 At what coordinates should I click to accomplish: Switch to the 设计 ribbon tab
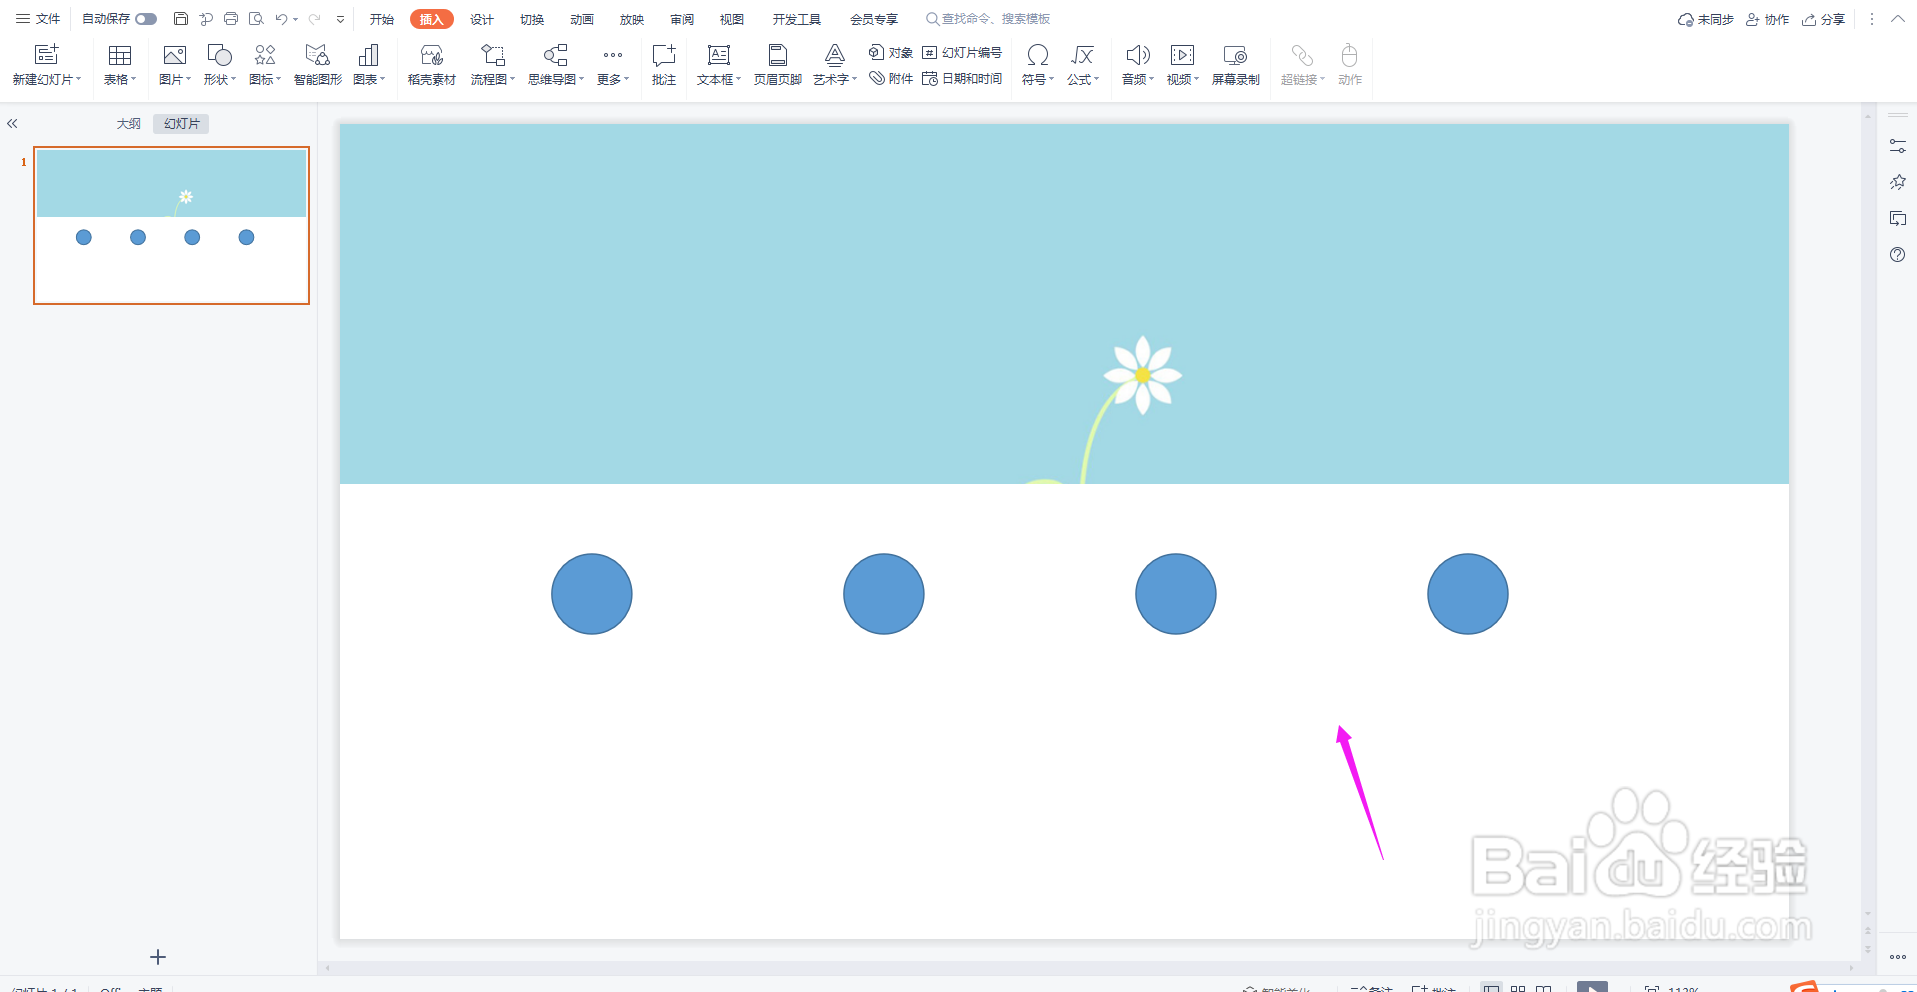tap(482, 19)
